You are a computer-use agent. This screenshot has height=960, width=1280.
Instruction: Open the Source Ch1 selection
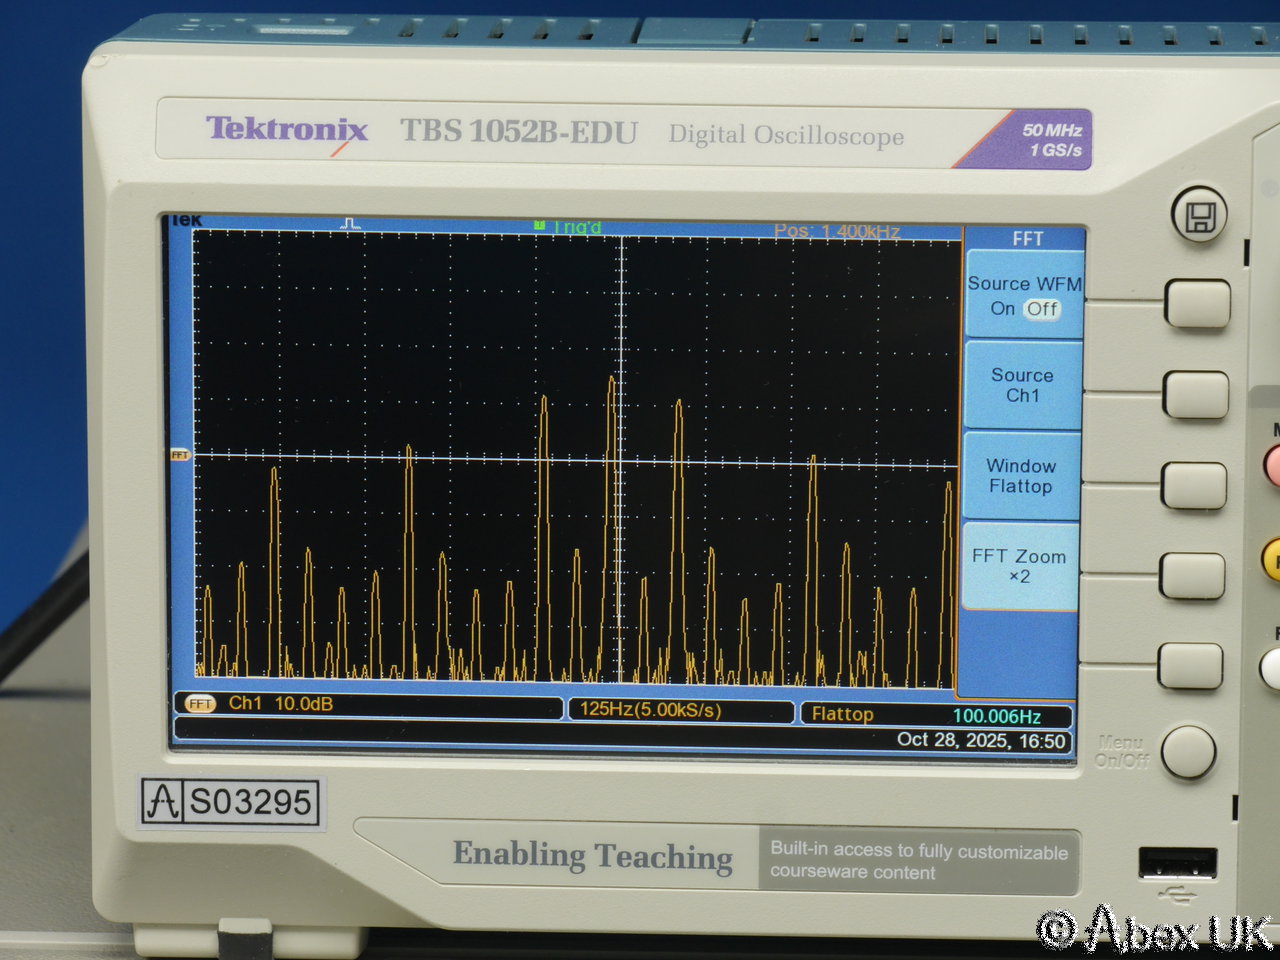pos(1022,385)
